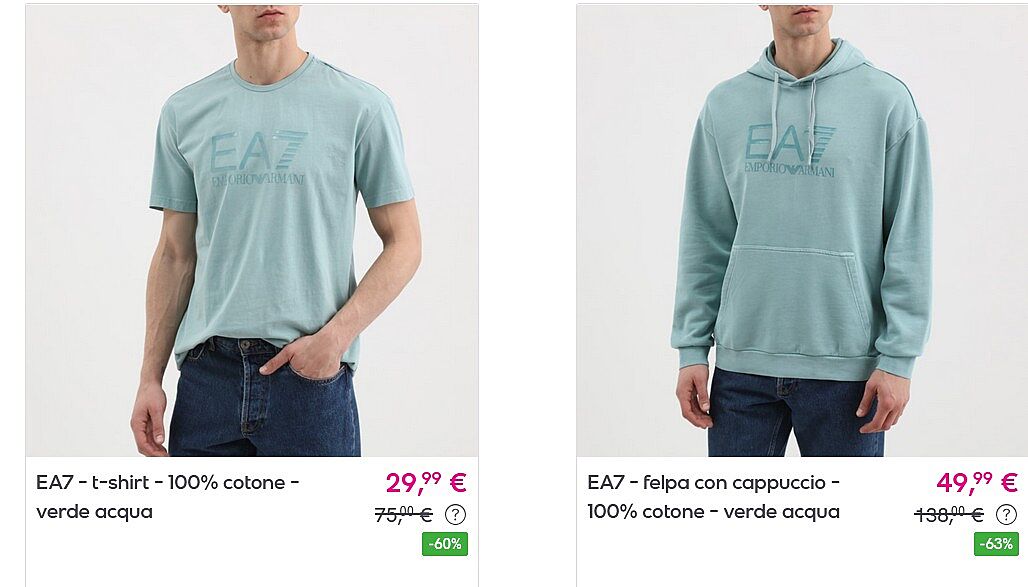Open the EA7 t-shirt product photo

click(x=252, y=230)
